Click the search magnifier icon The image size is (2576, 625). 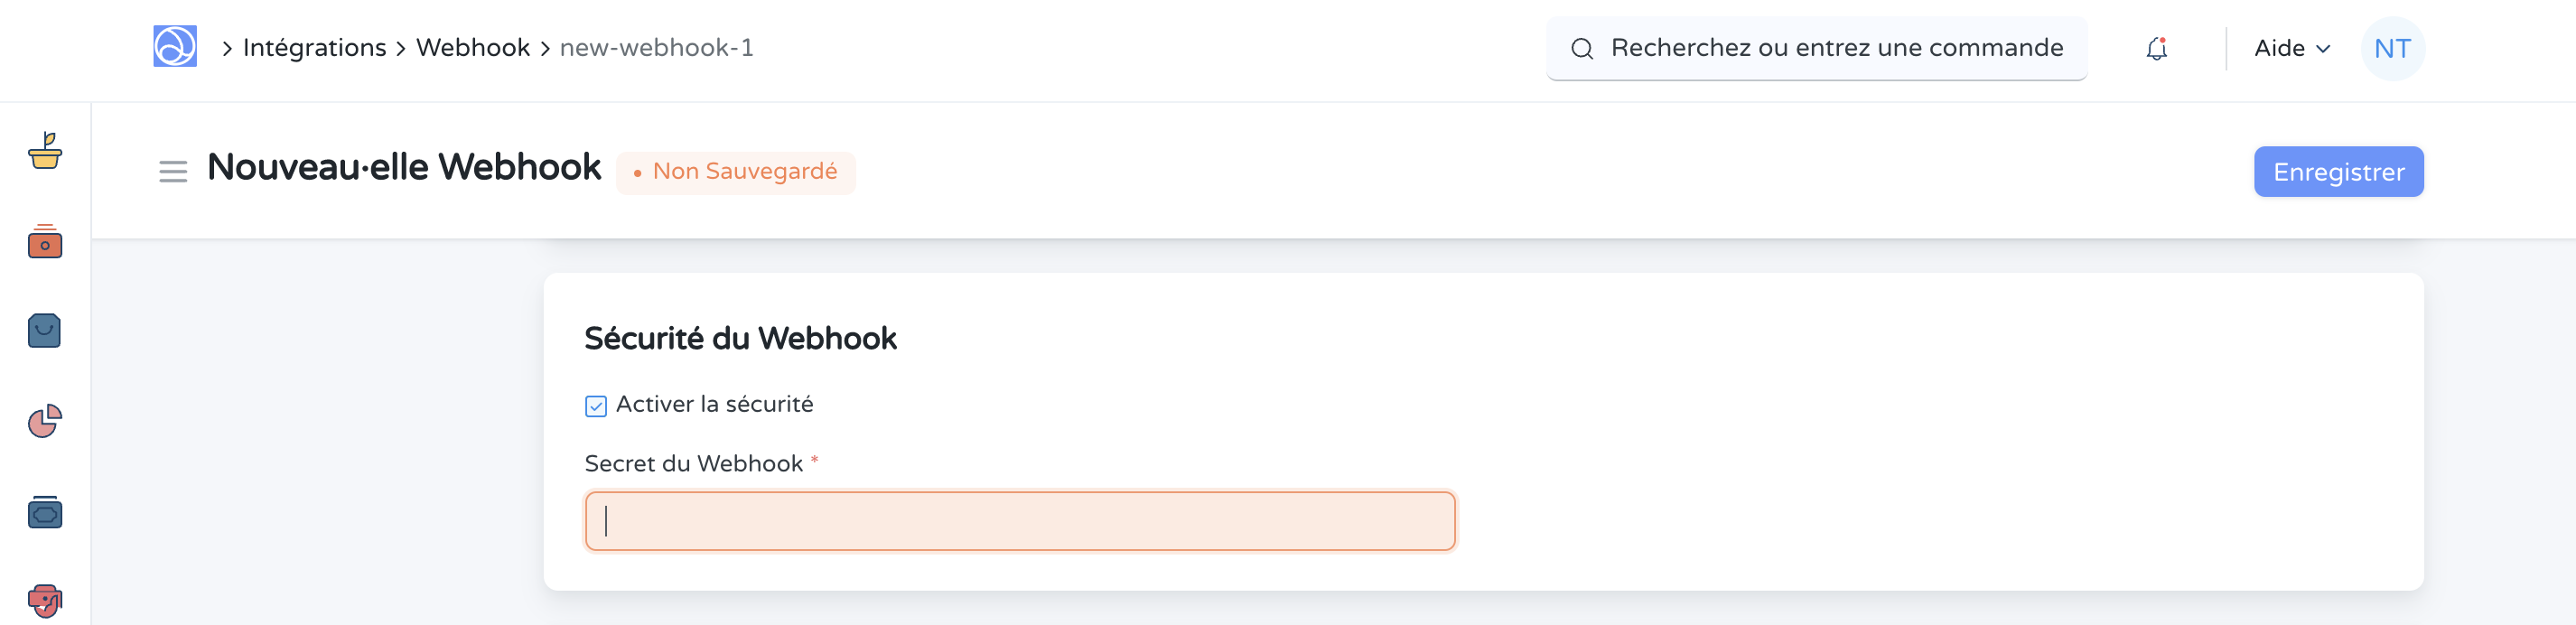pyautogui.click(x=1583, y=48)
